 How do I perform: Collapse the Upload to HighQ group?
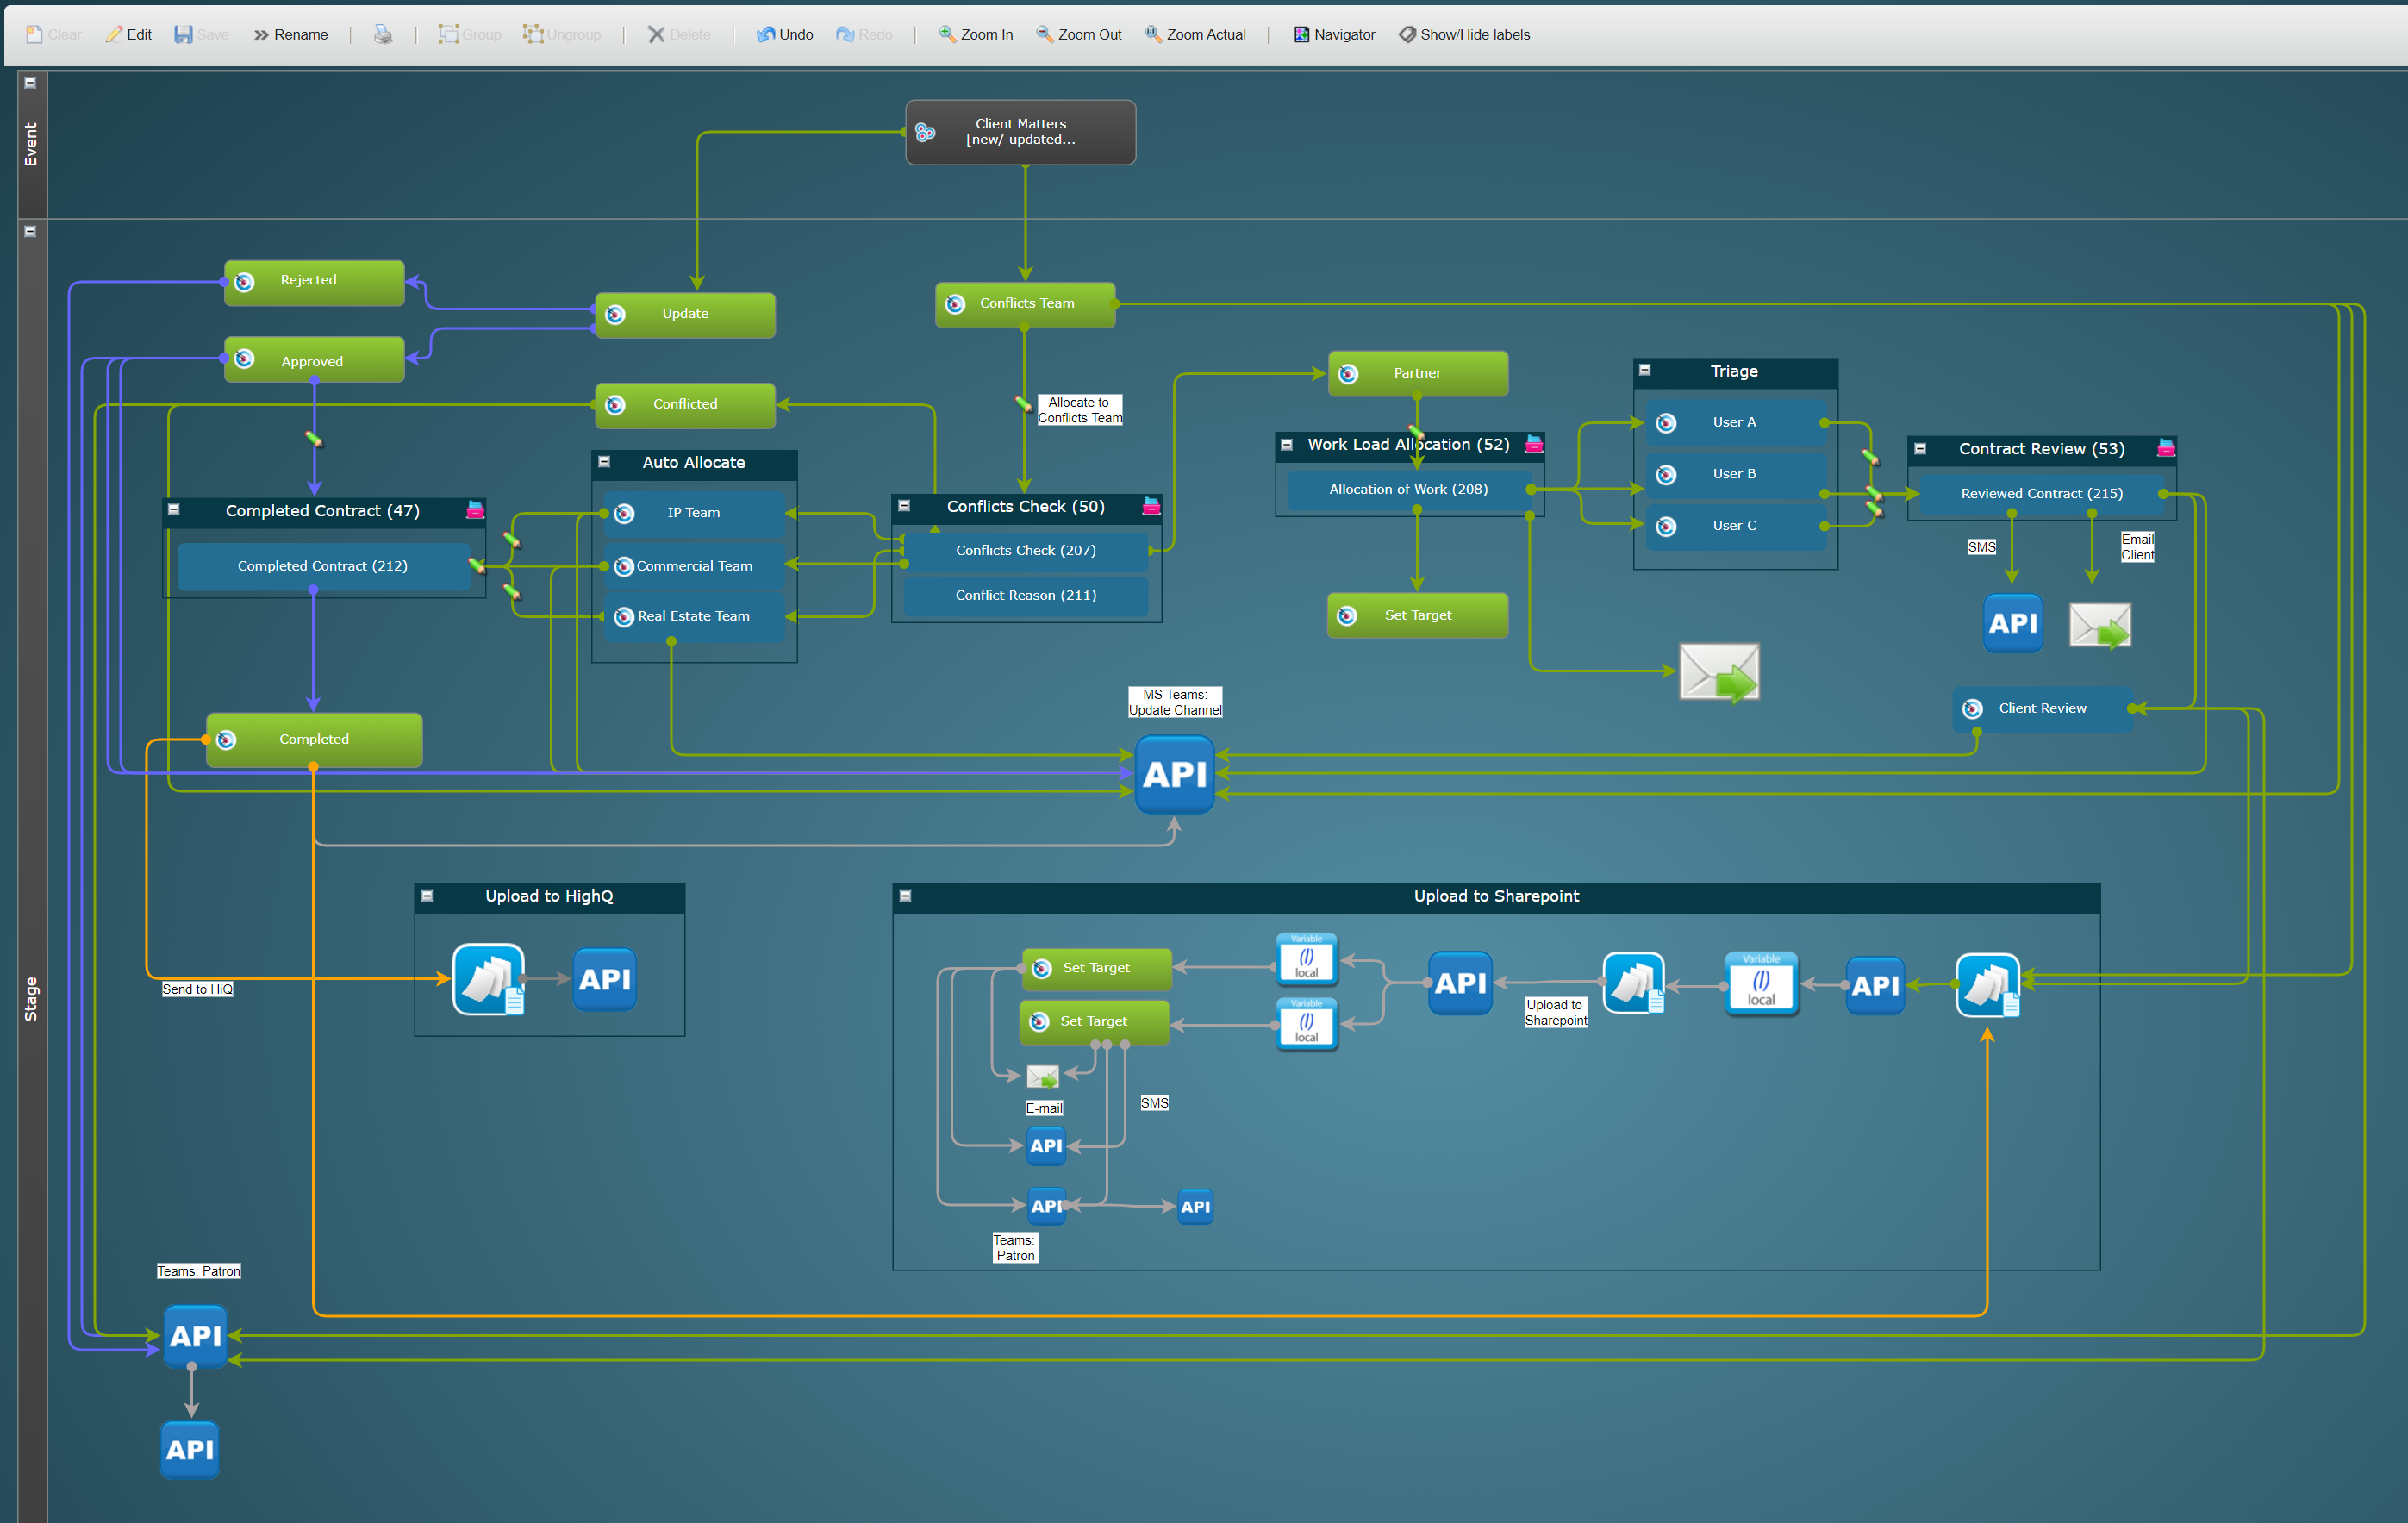pyautogui.click(x=427, y=896)
